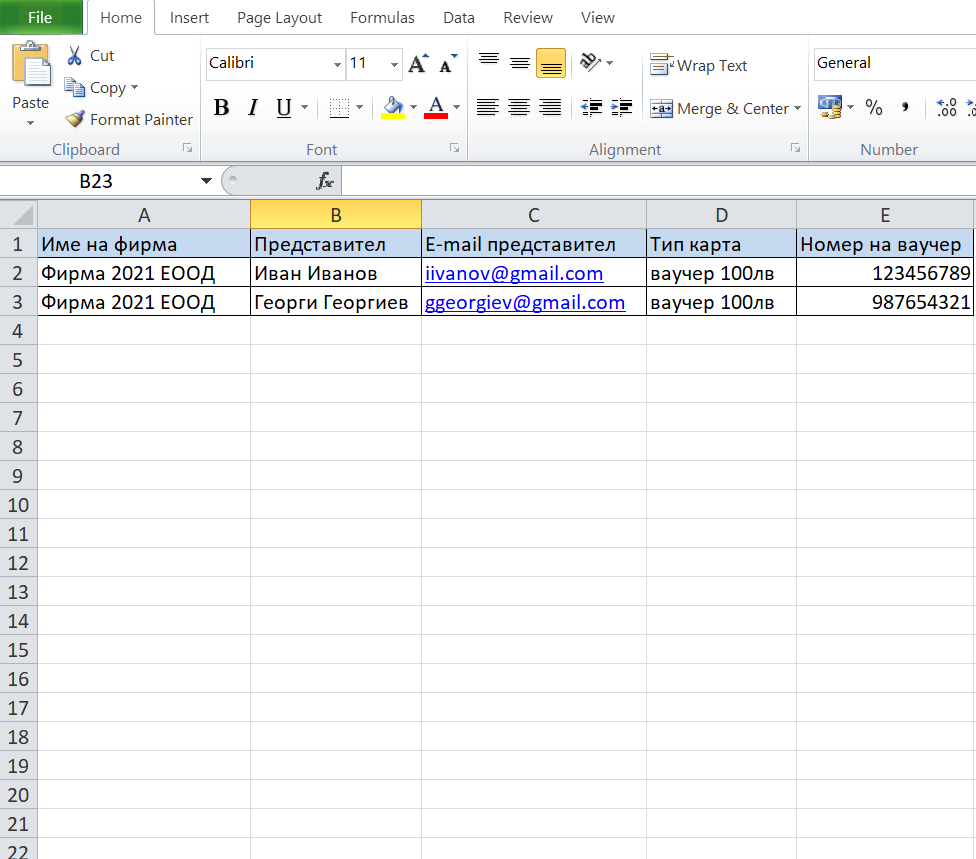
Task: Click the Name Box showing B23
Action: (x=96, y=181)
